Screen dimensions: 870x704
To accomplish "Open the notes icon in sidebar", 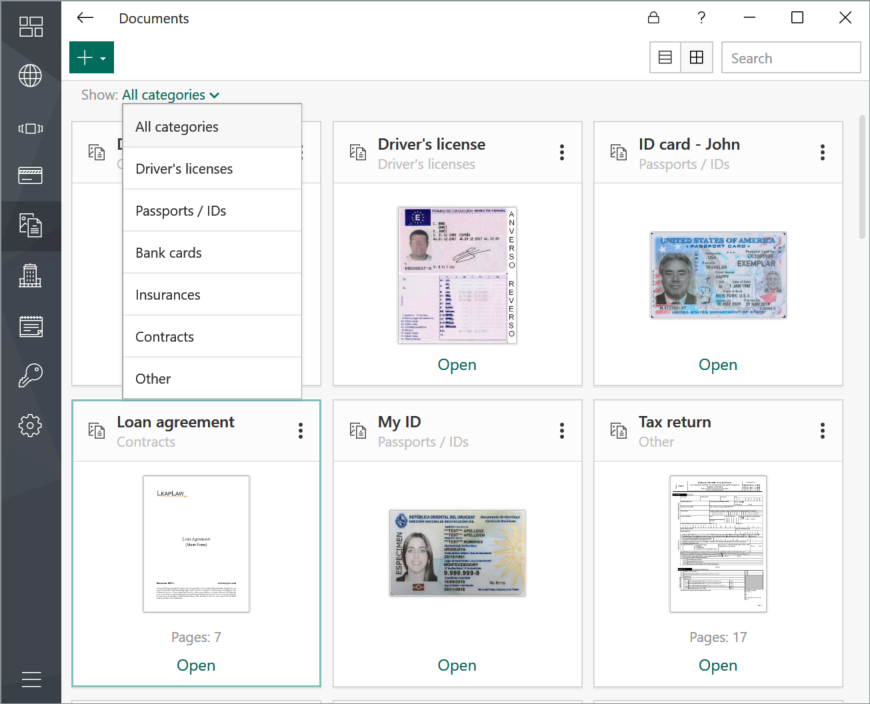I will pos(31,326).
